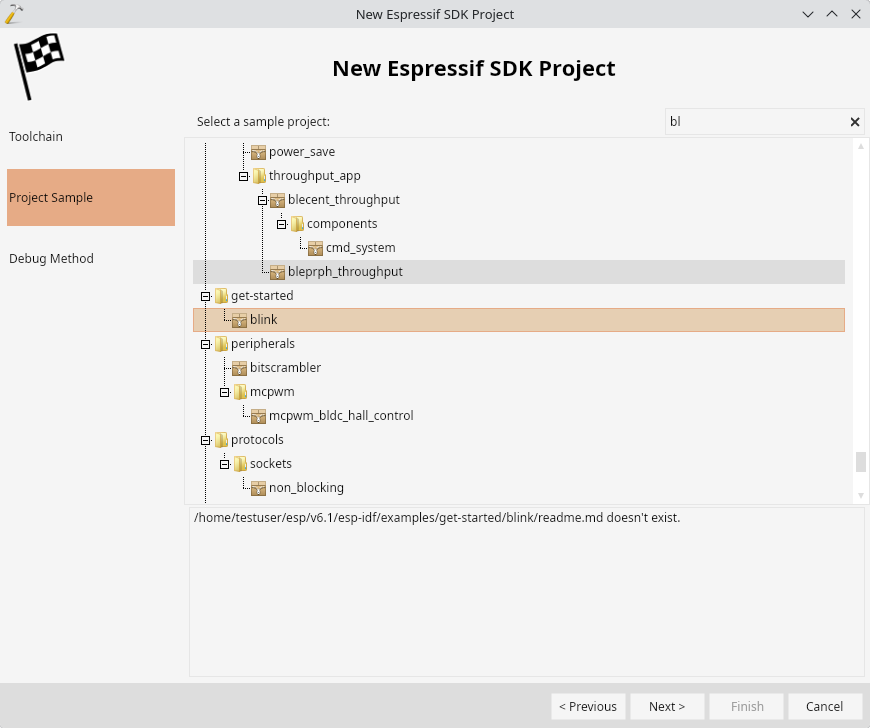This screenshot has width=870, height=728.
Task: Collapse the peripherals folder node
Action: pyautogui.click(x=205, y=345)
